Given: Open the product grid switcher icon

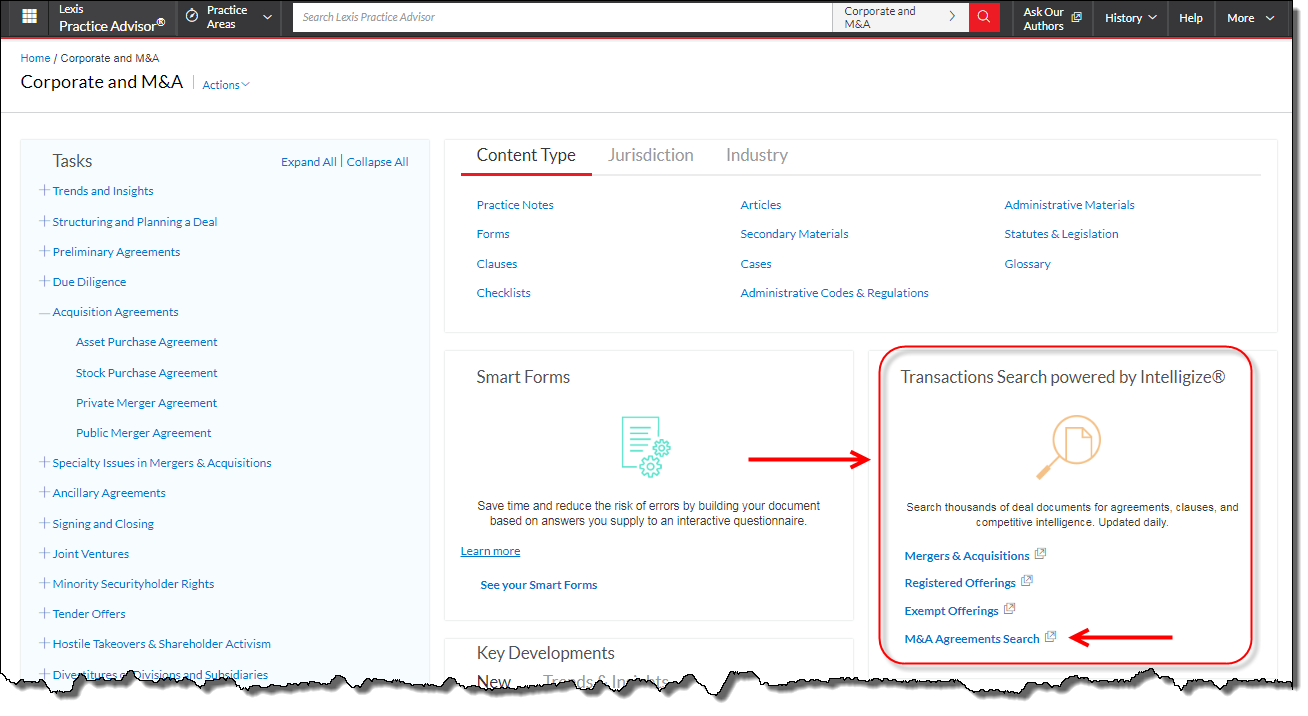Looking at the screenshot, I should pyautogui.click(x=29, y=17).
